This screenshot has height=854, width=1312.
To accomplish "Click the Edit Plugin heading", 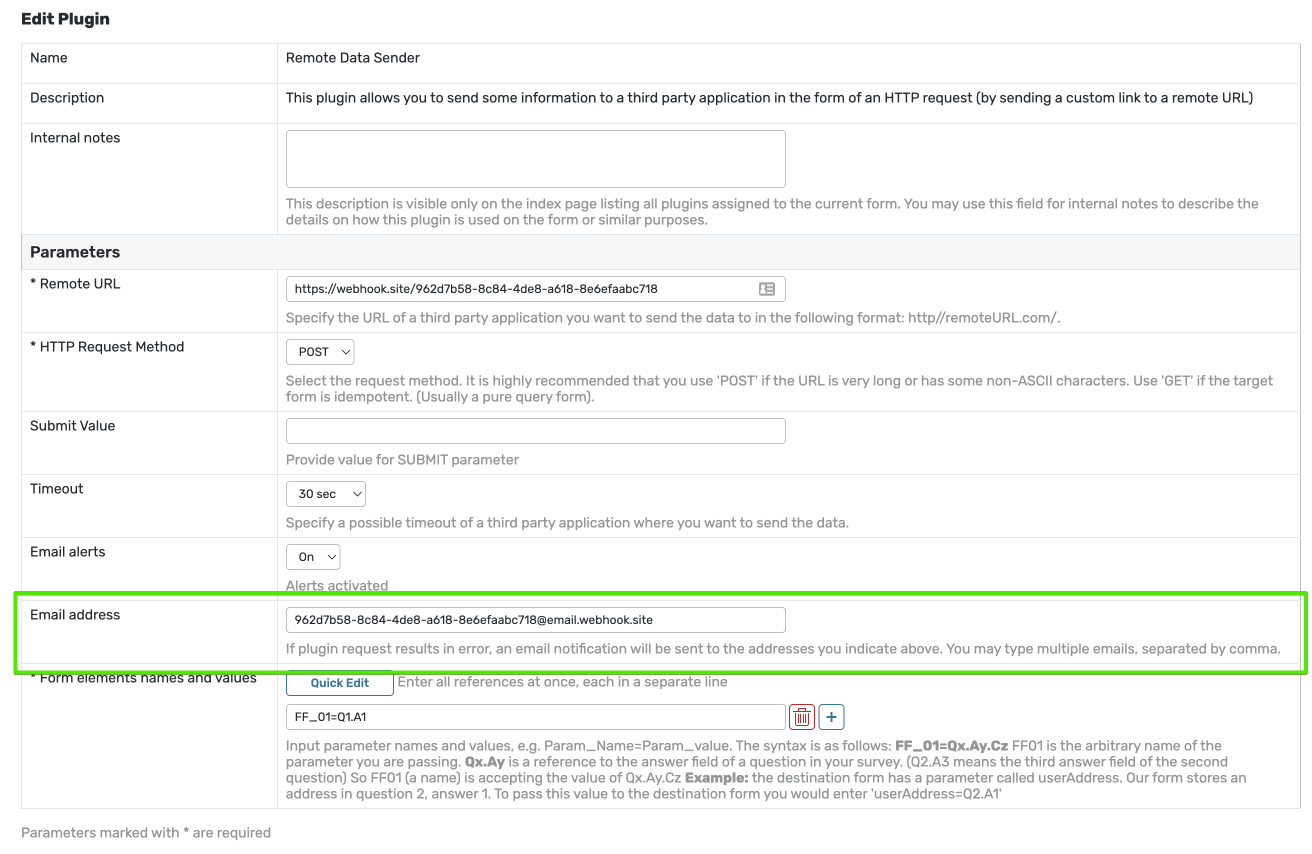I will [65, 18].
